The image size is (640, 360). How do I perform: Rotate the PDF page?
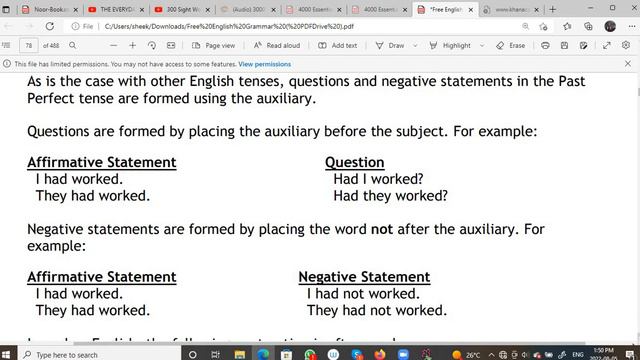151,45
